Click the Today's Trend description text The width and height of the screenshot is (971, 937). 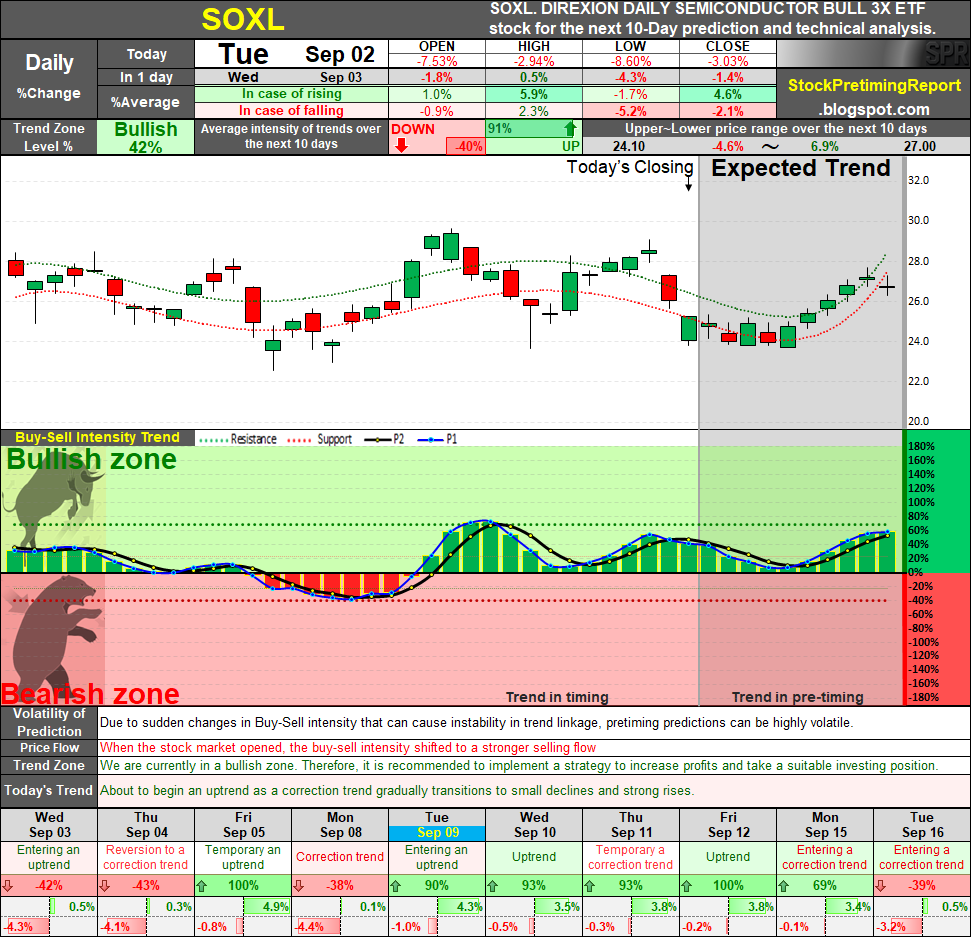397,791
